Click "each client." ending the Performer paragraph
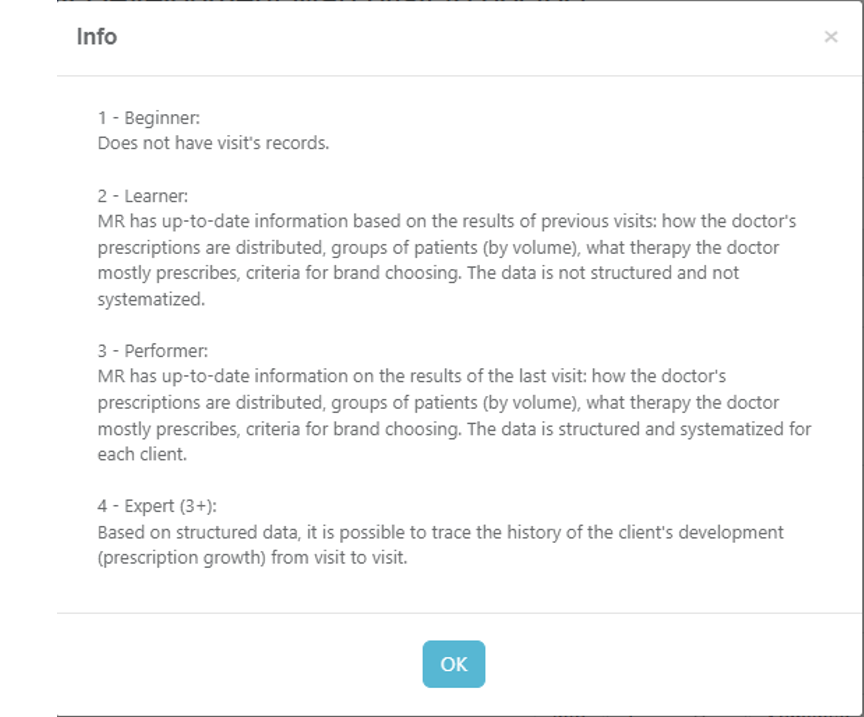 click(142, 455)
